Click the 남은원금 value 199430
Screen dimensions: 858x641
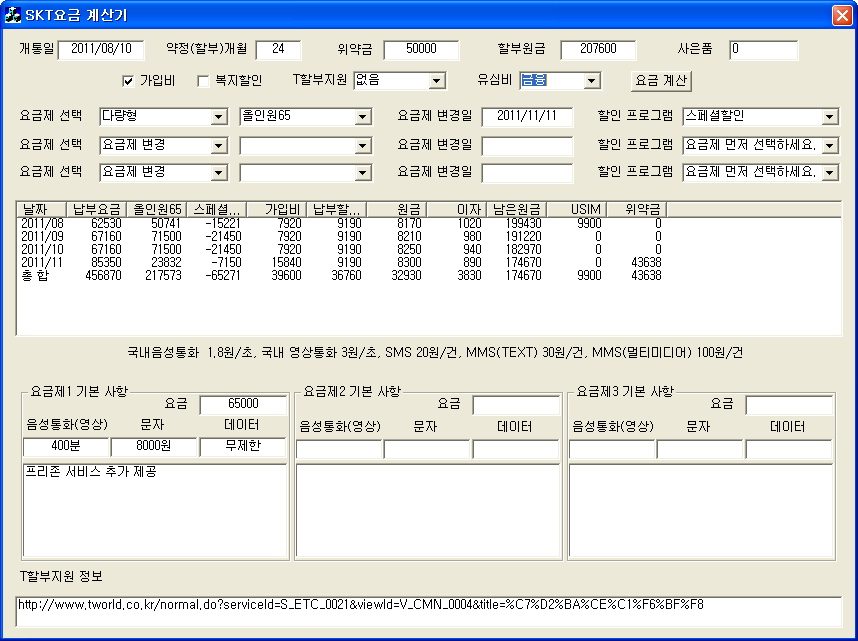pos(524,223)
